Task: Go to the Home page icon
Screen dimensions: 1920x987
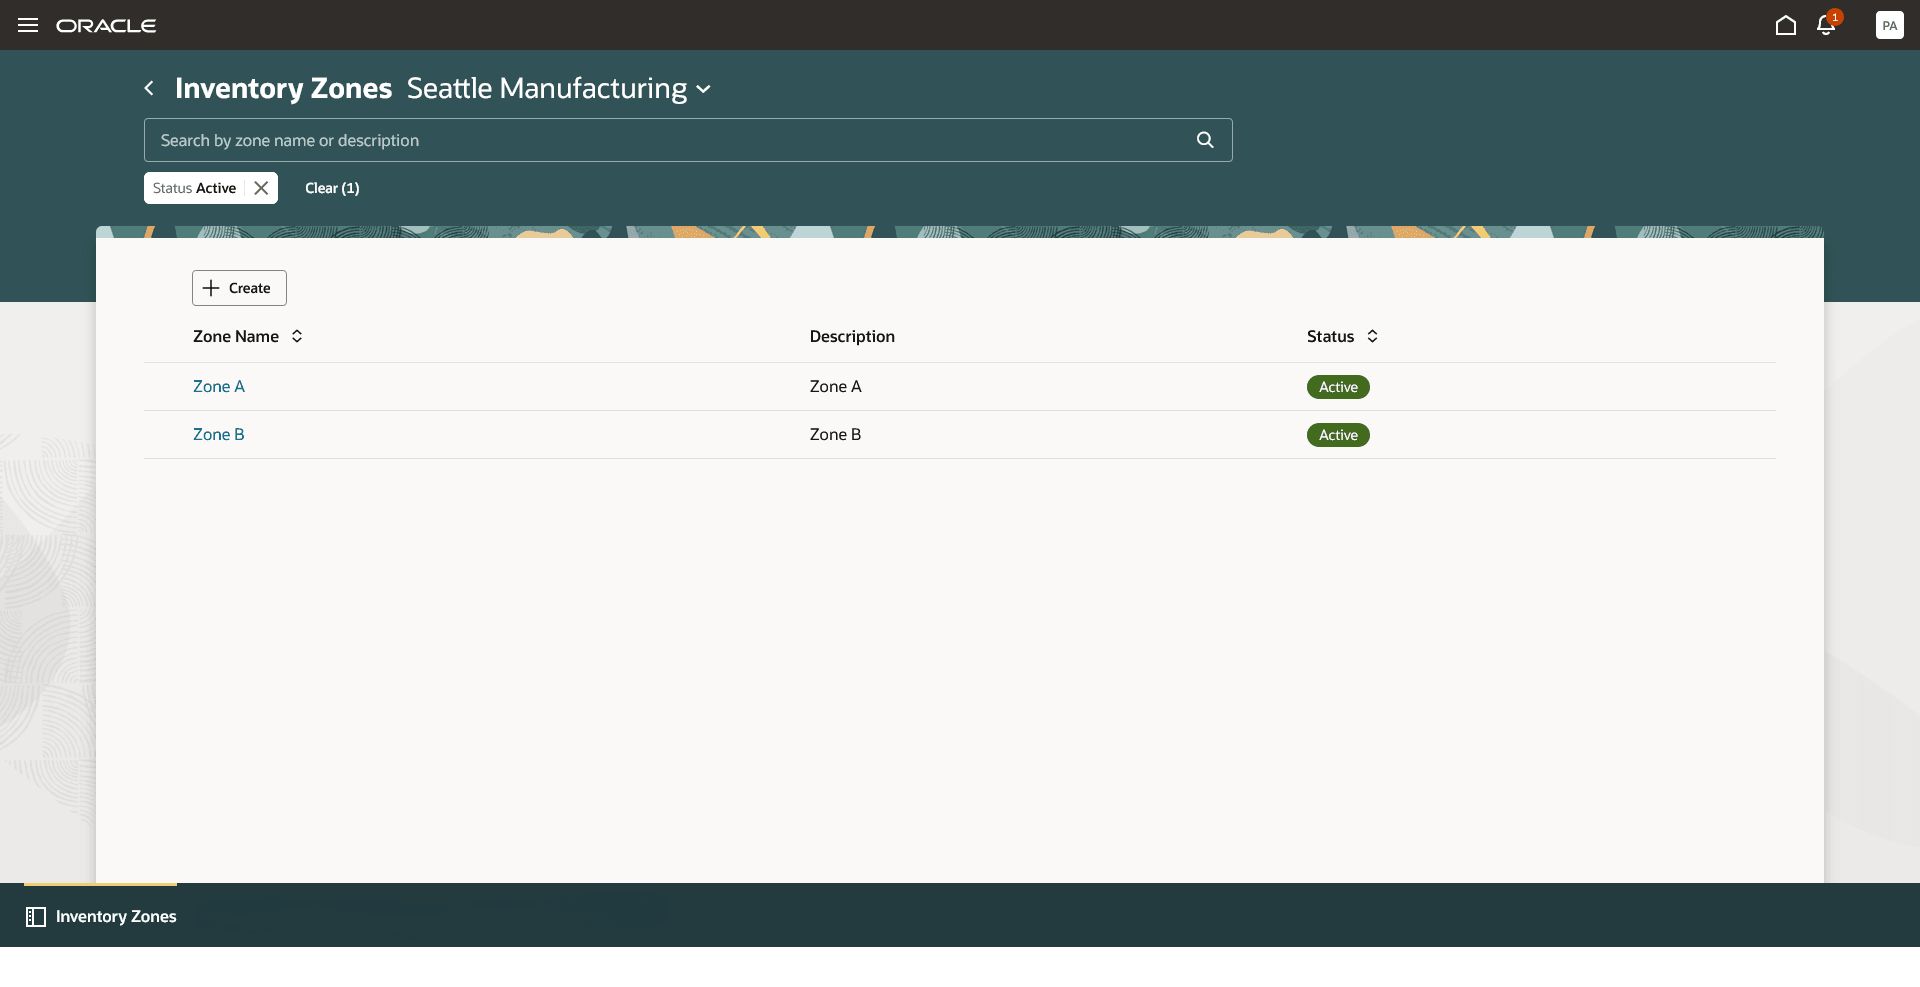Action: tap(1786, 25)
